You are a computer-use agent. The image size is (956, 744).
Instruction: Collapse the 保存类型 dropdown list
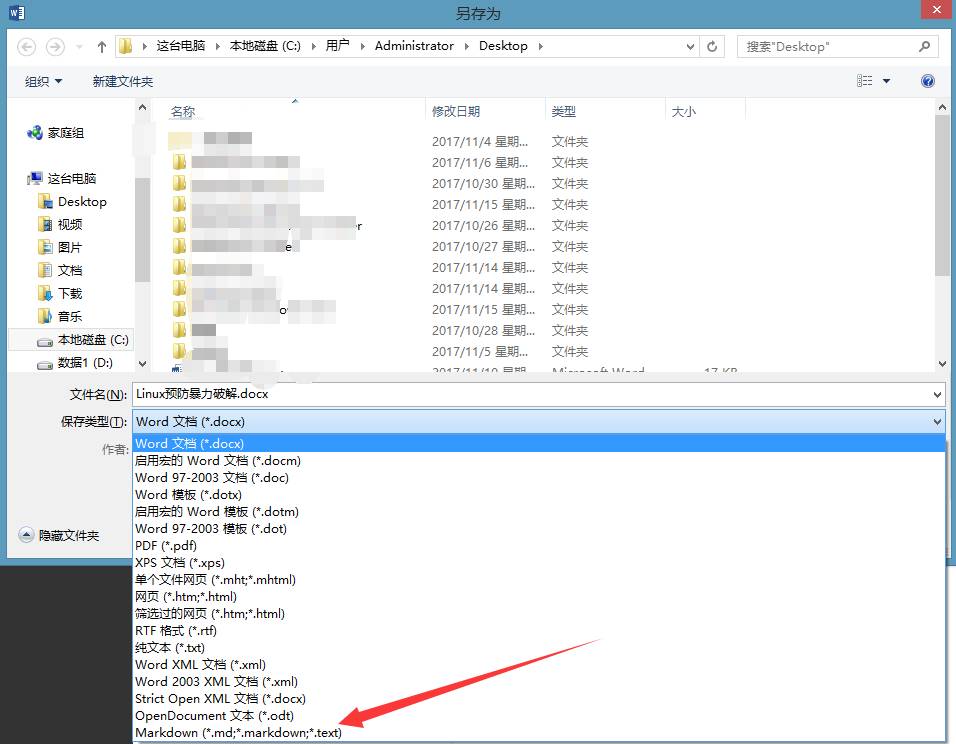point(937,421)
